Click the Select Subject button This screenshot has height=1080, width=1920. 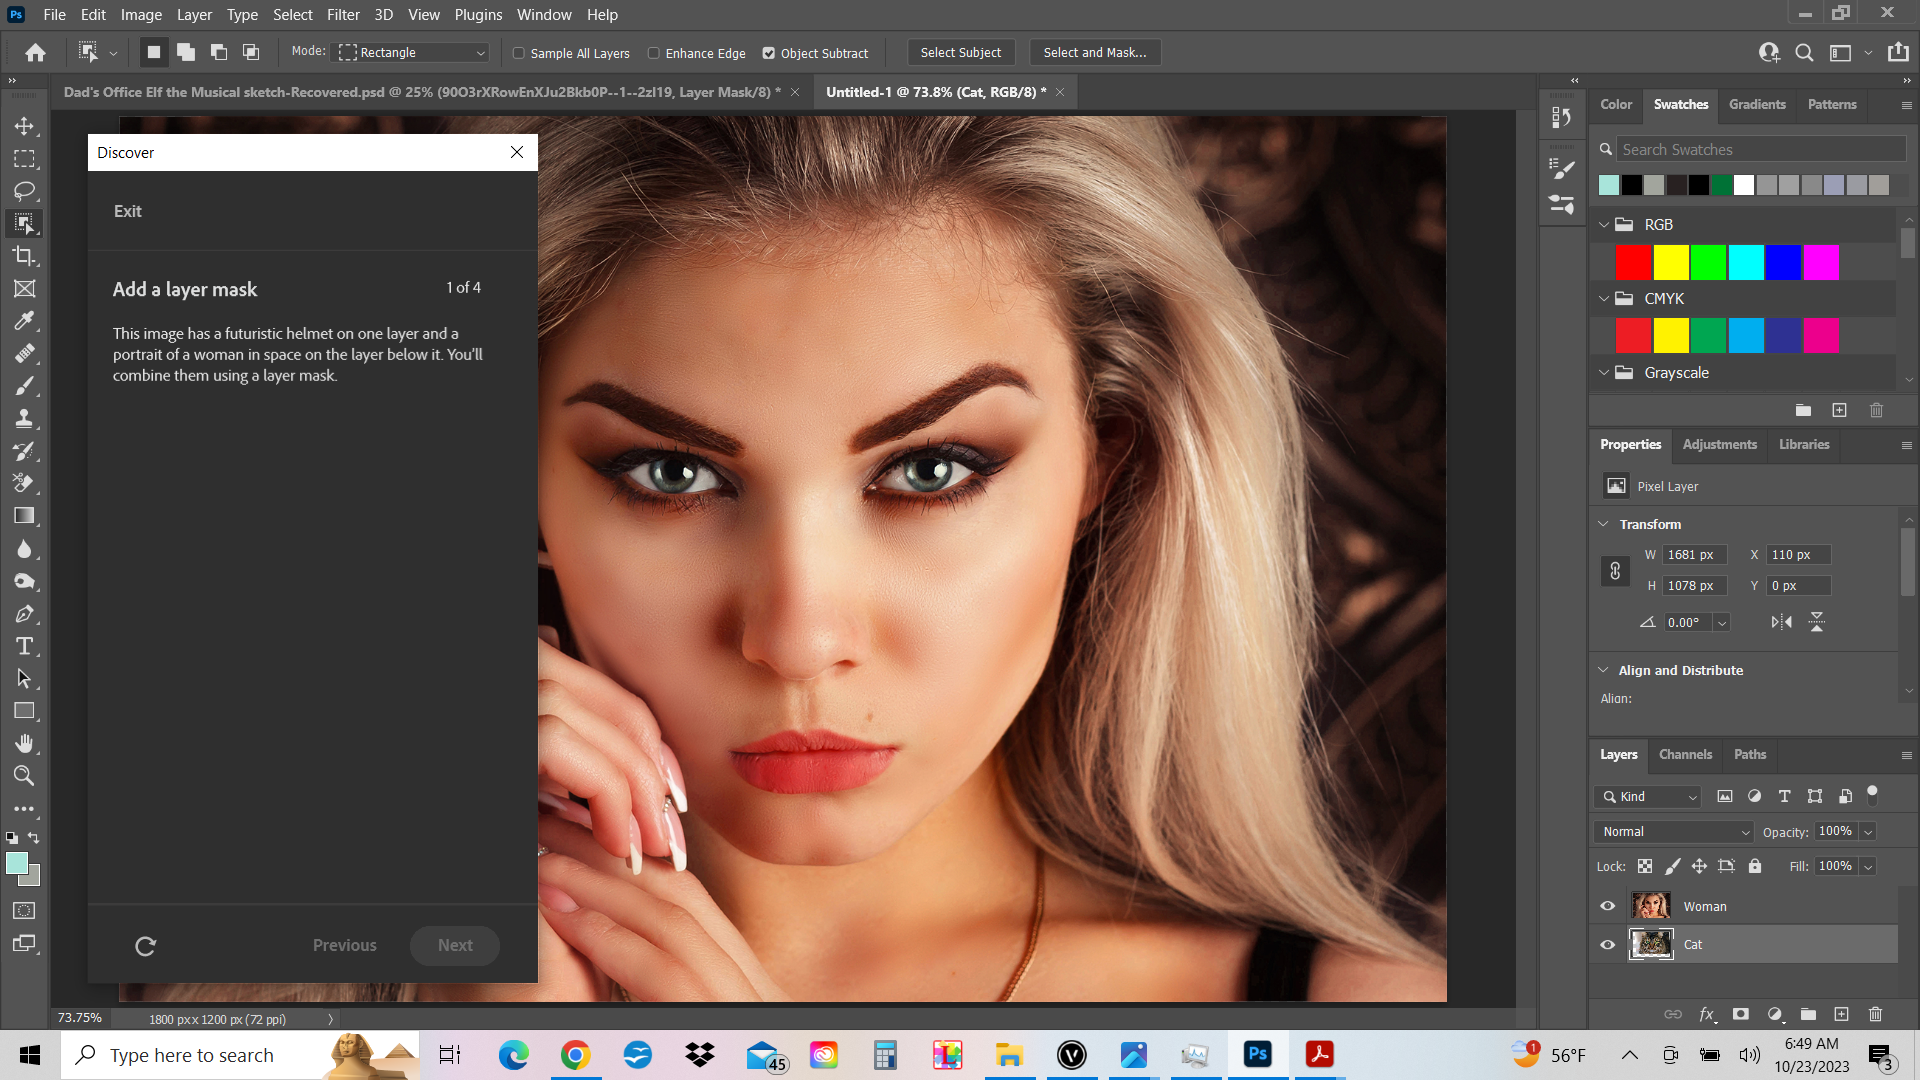click(x=960, y=52)
